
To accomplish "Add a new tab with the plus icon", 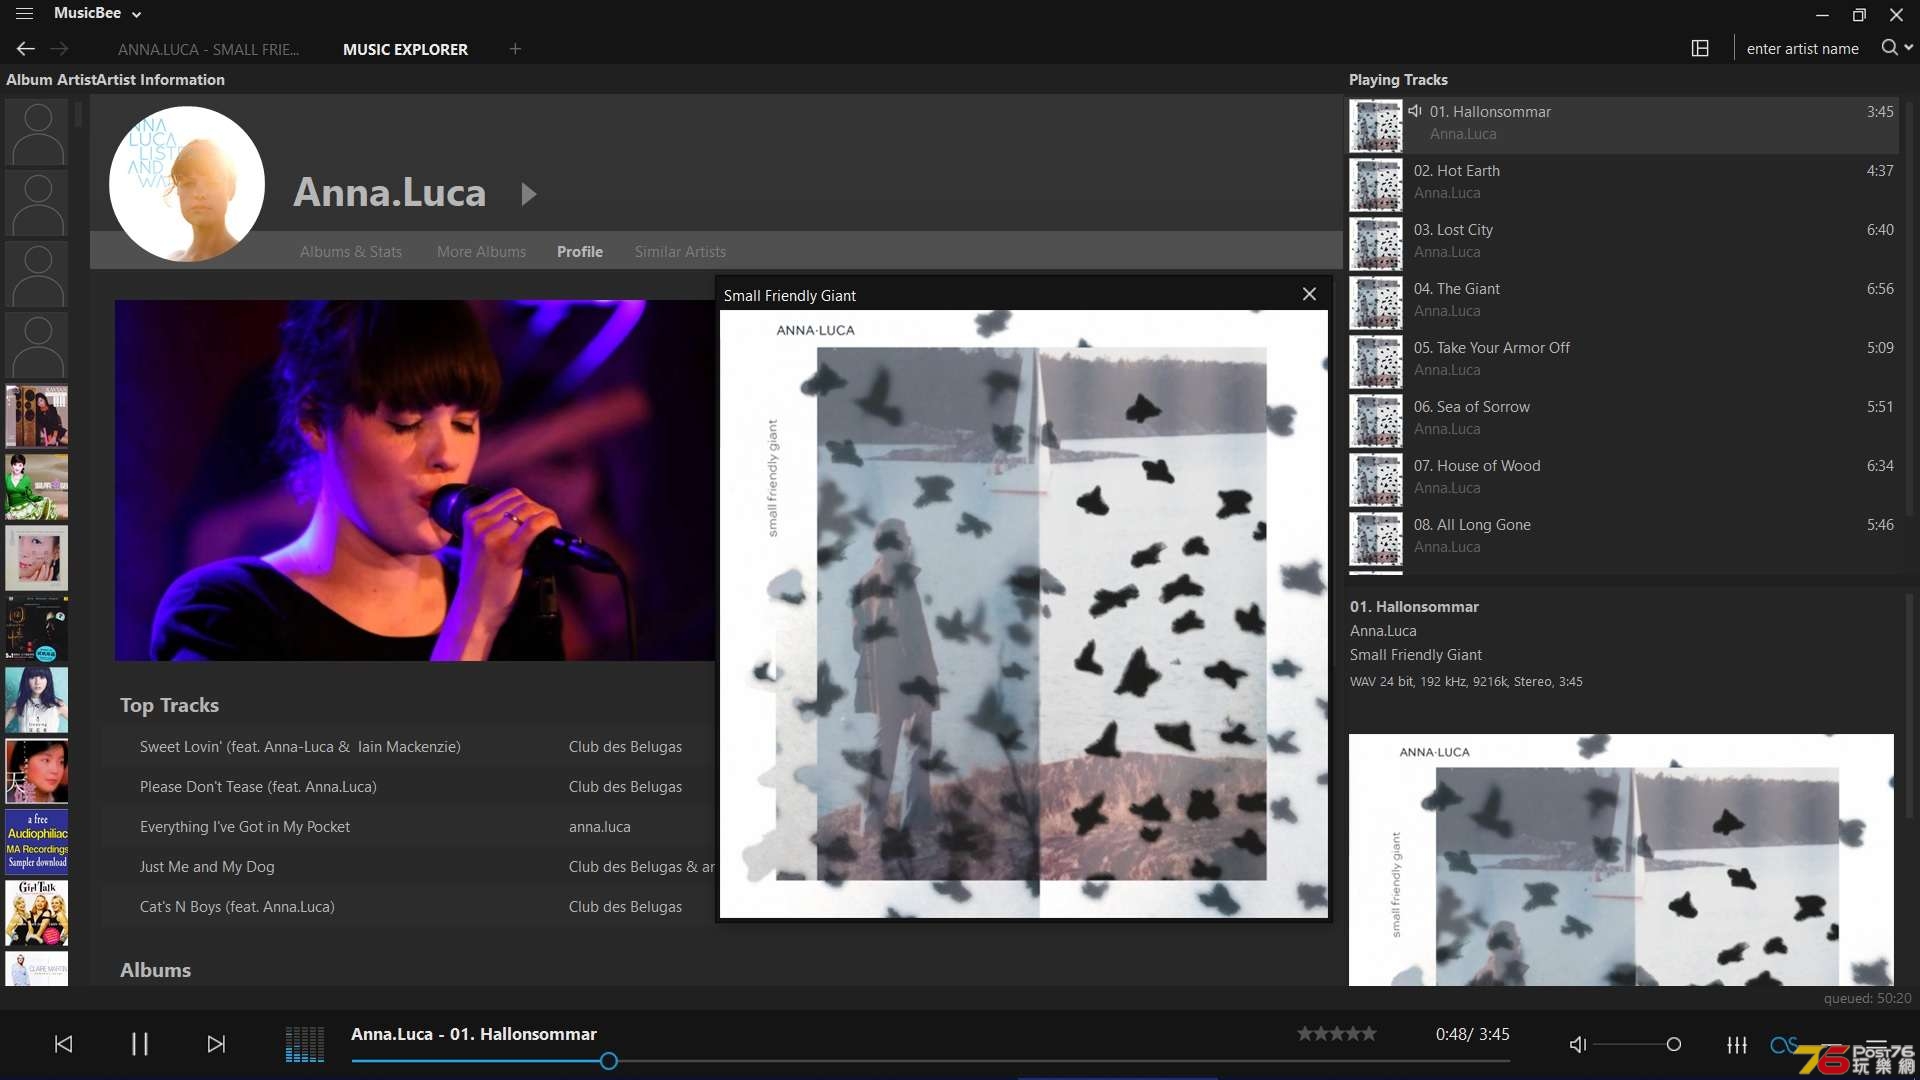I will pyautogui.click(x=515, y=48).
